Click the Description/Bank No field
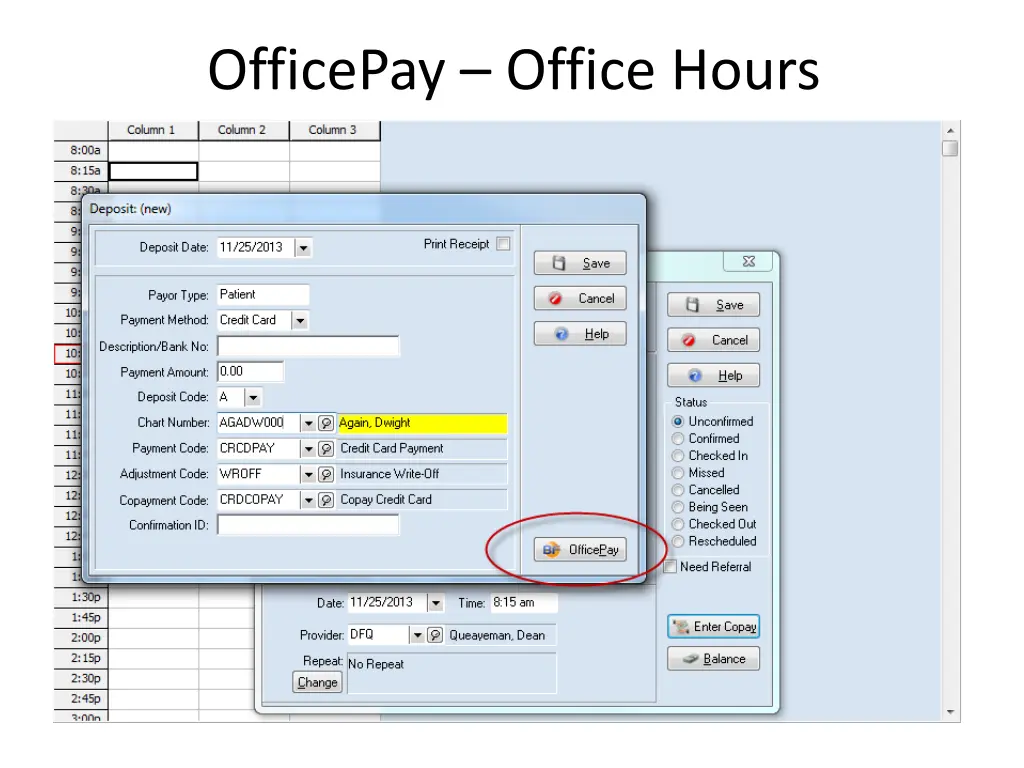1024x768 pixels. [308, 346]
